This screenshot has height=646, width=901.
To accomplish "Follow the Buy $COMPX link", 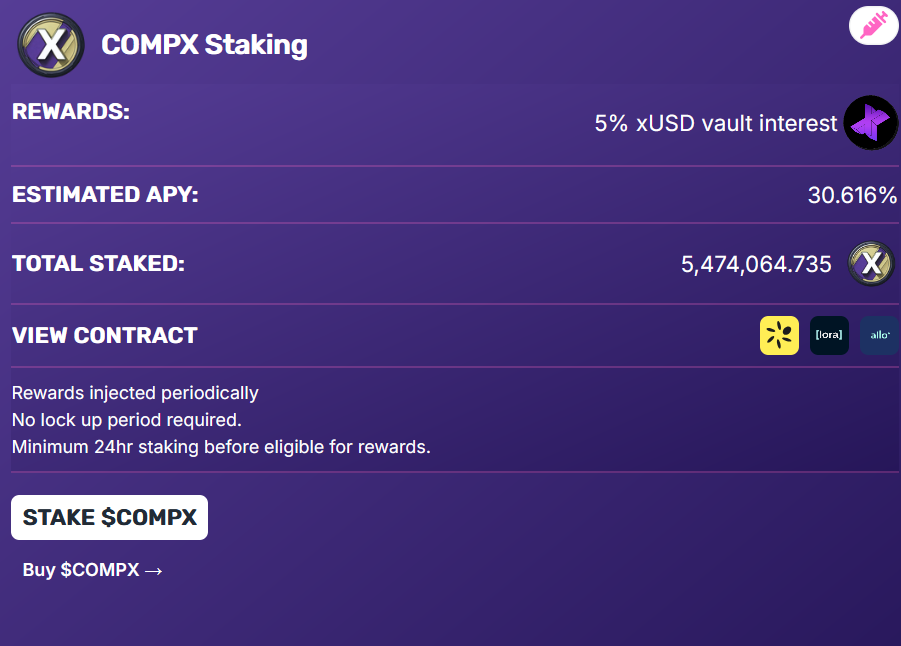I will click(x=92, y=570).
